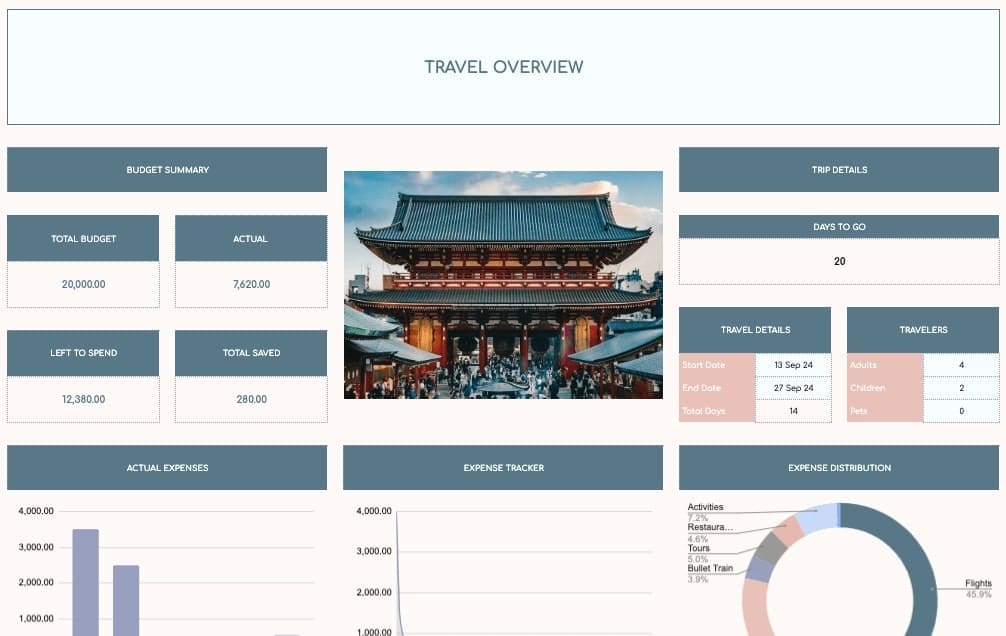Click the TRAVEL DETAILS header
Screen dimensions: 1006x636
pos(755,330)
